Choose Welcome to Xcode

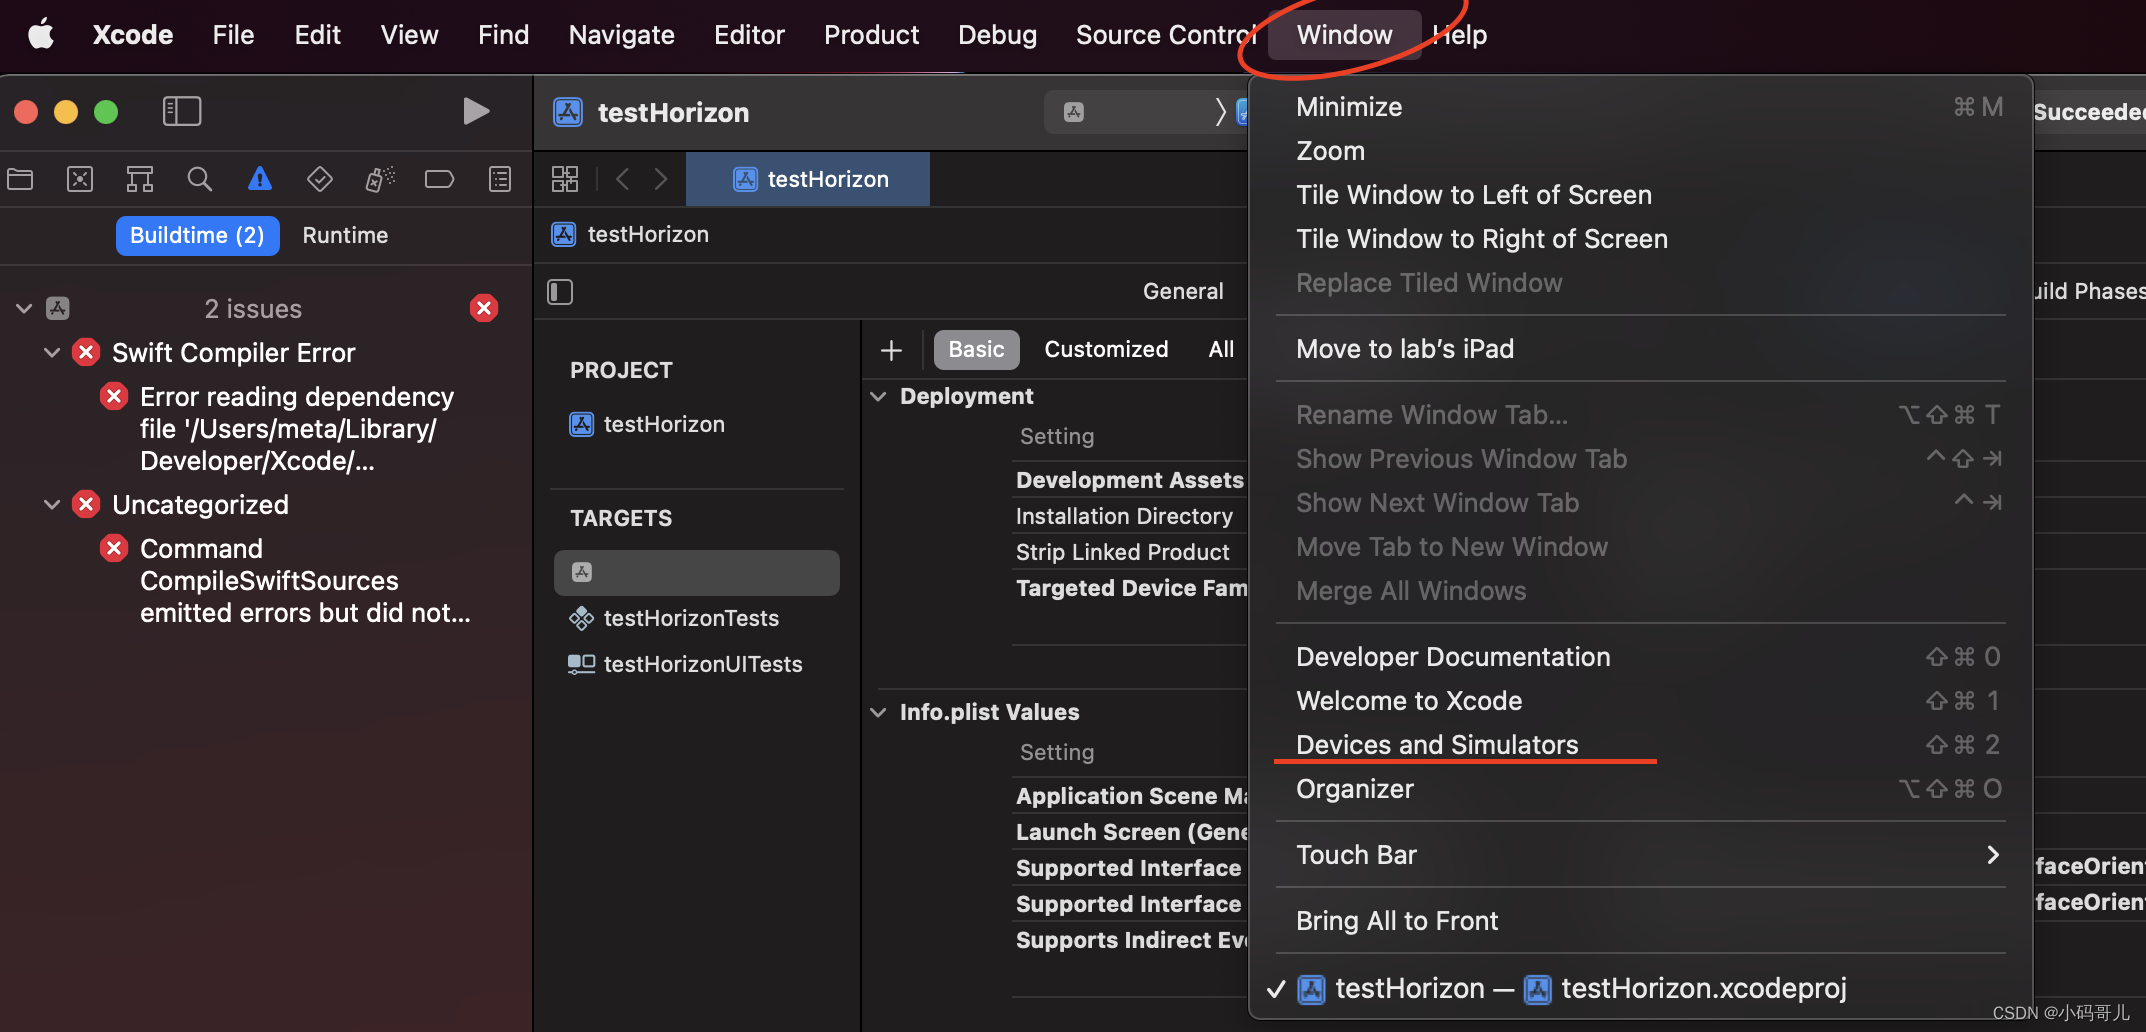[x=1640, y=701]
